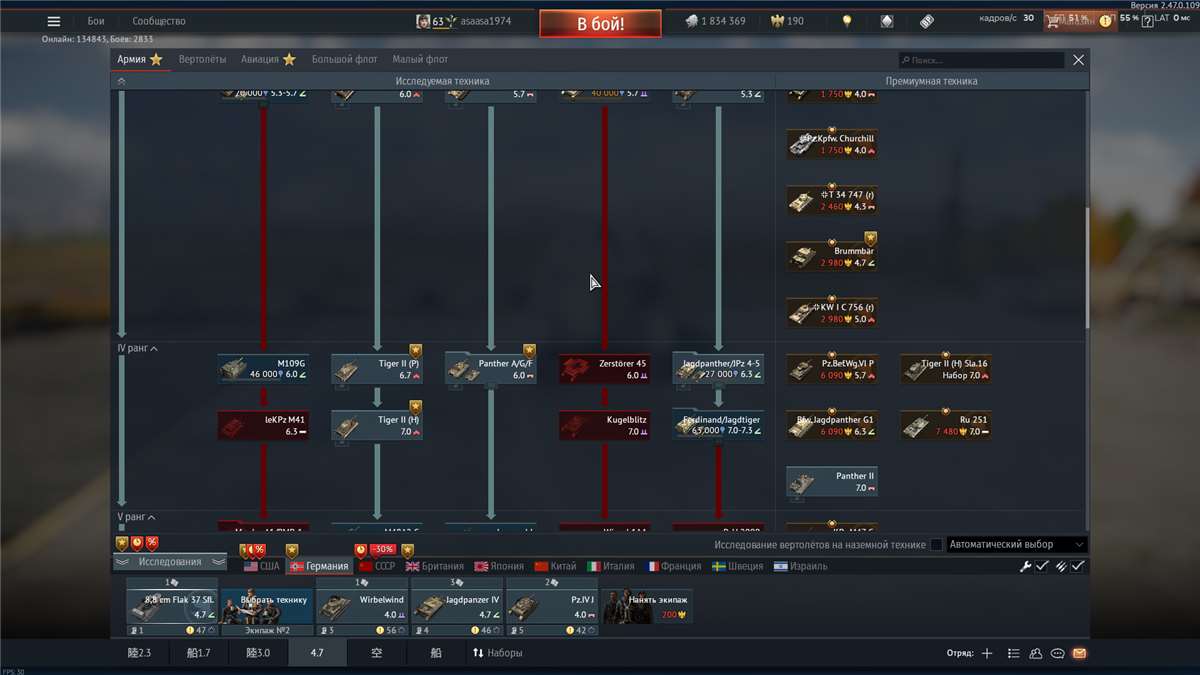Select the Tiger II (P) tank
The width and height of the screenshot is (1200, 675).
(x=377, y=369)
